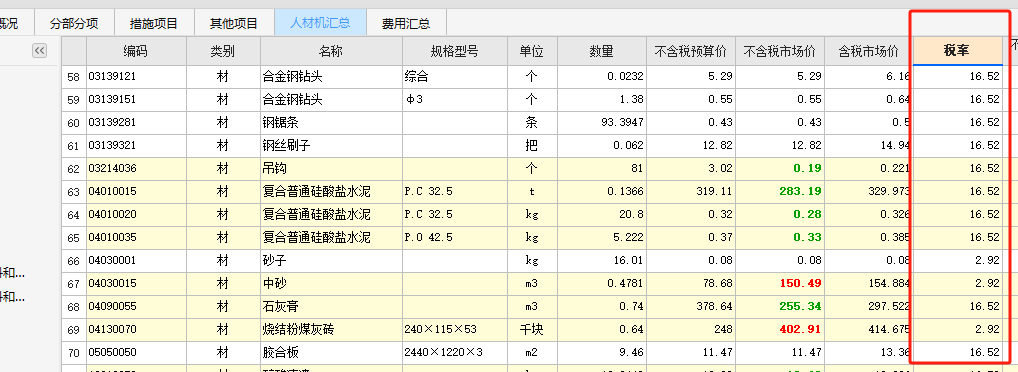Click the 不含税市场价 column header
Screen dimensions: 1018x372
tap(780, 51)
